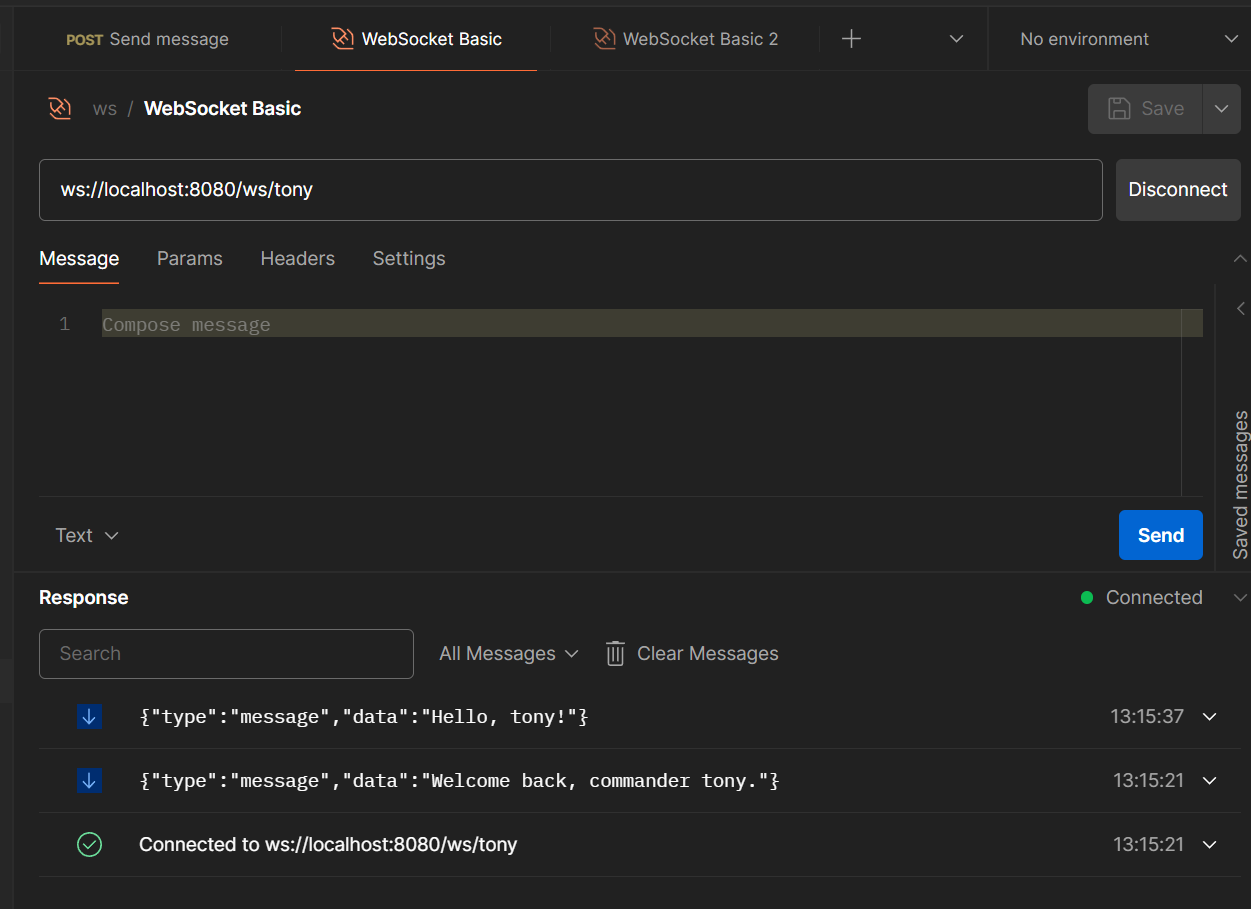The image size is (1251, 909).
Task: Click incoming arrow icon on Hello tony message
Action: pyautogui.click(x=89, y=716)
